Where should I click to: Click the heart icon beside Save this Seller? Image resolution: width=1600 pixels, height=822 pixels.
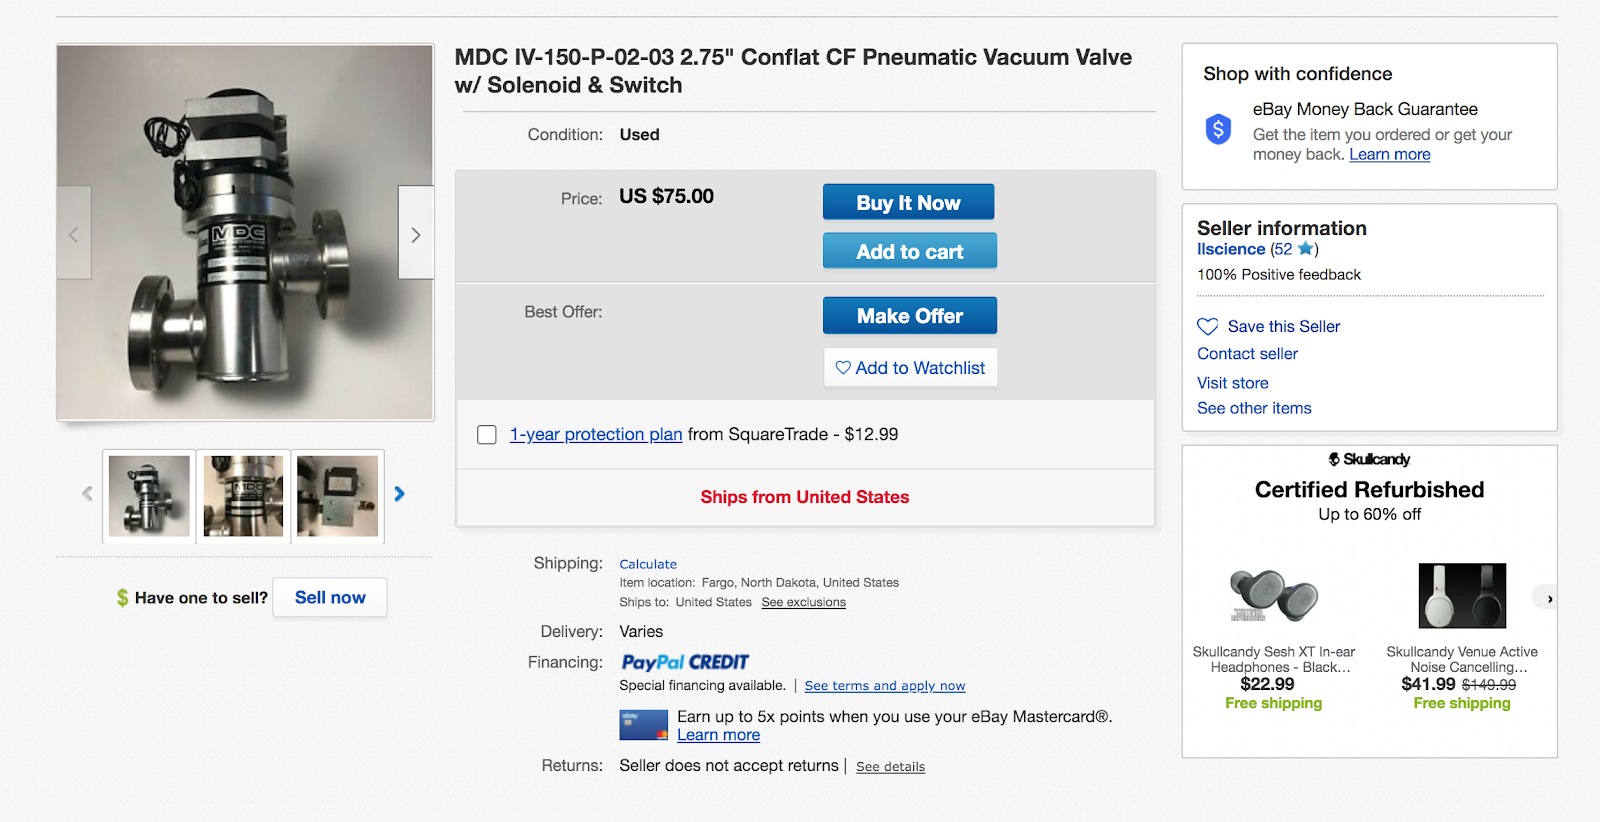tap(1208, 327)
